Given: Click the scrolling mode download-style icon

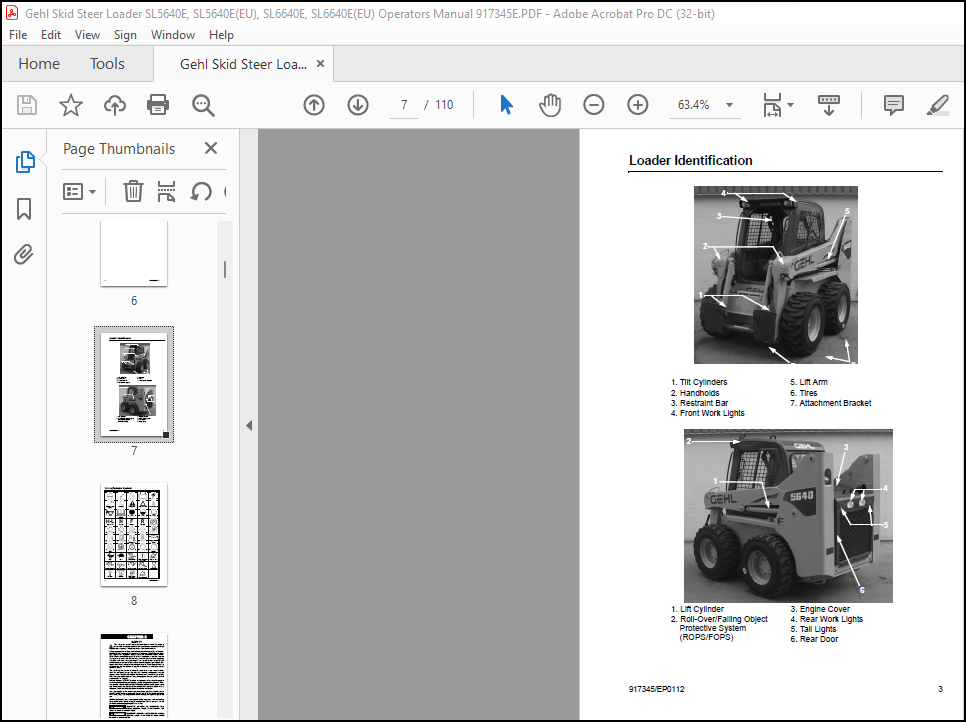Looking at the screenshot, I should point(829,105).
